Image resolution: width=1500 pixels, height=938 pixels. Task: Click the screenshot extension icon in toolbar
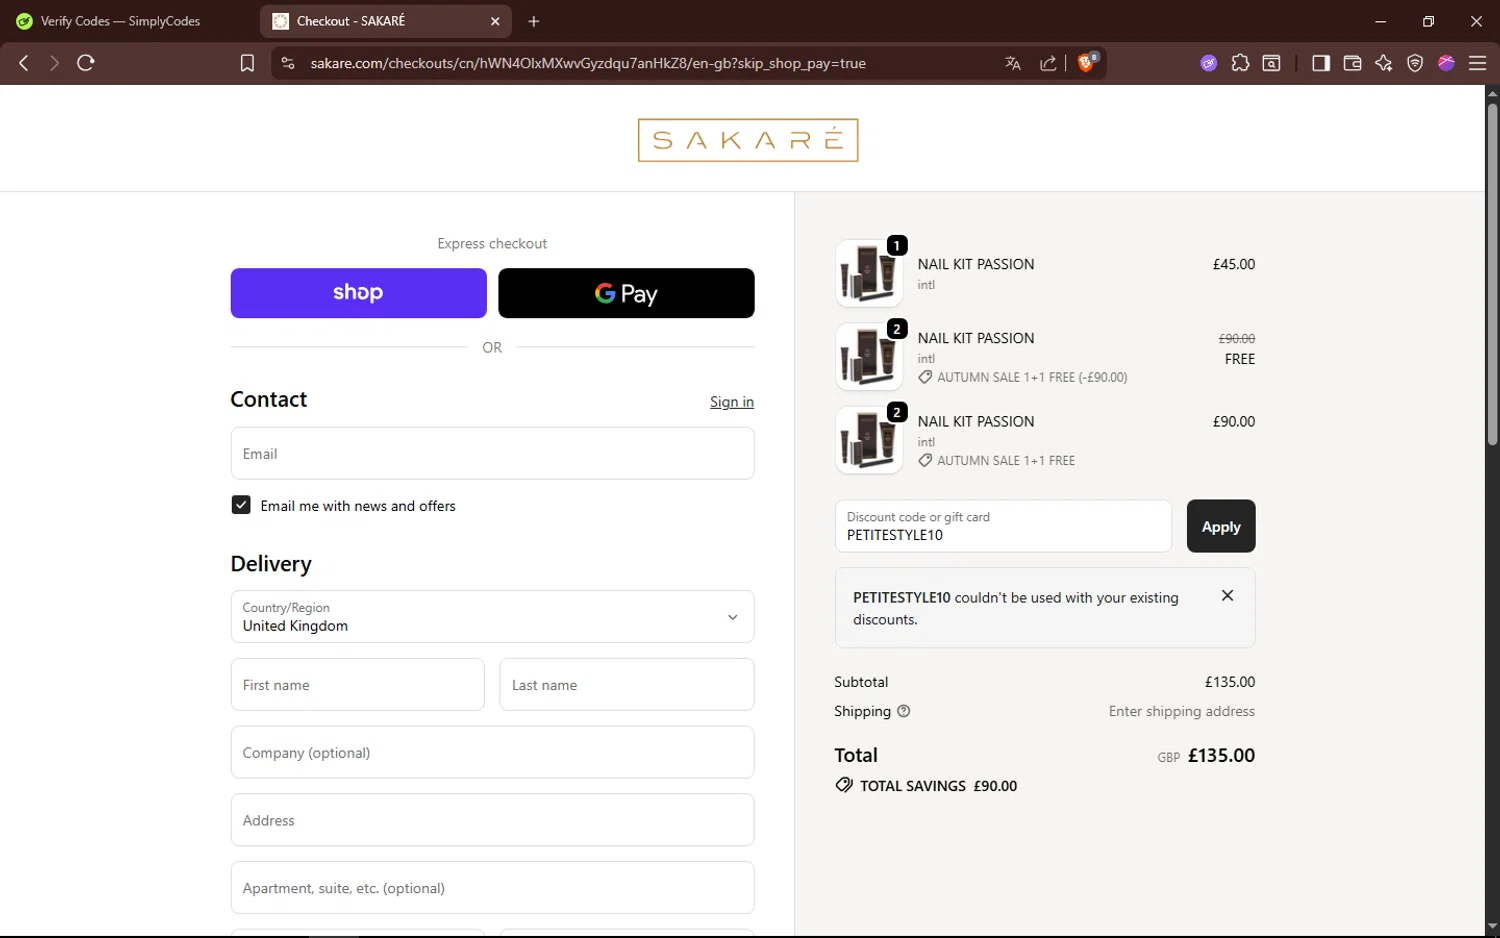1271,63
